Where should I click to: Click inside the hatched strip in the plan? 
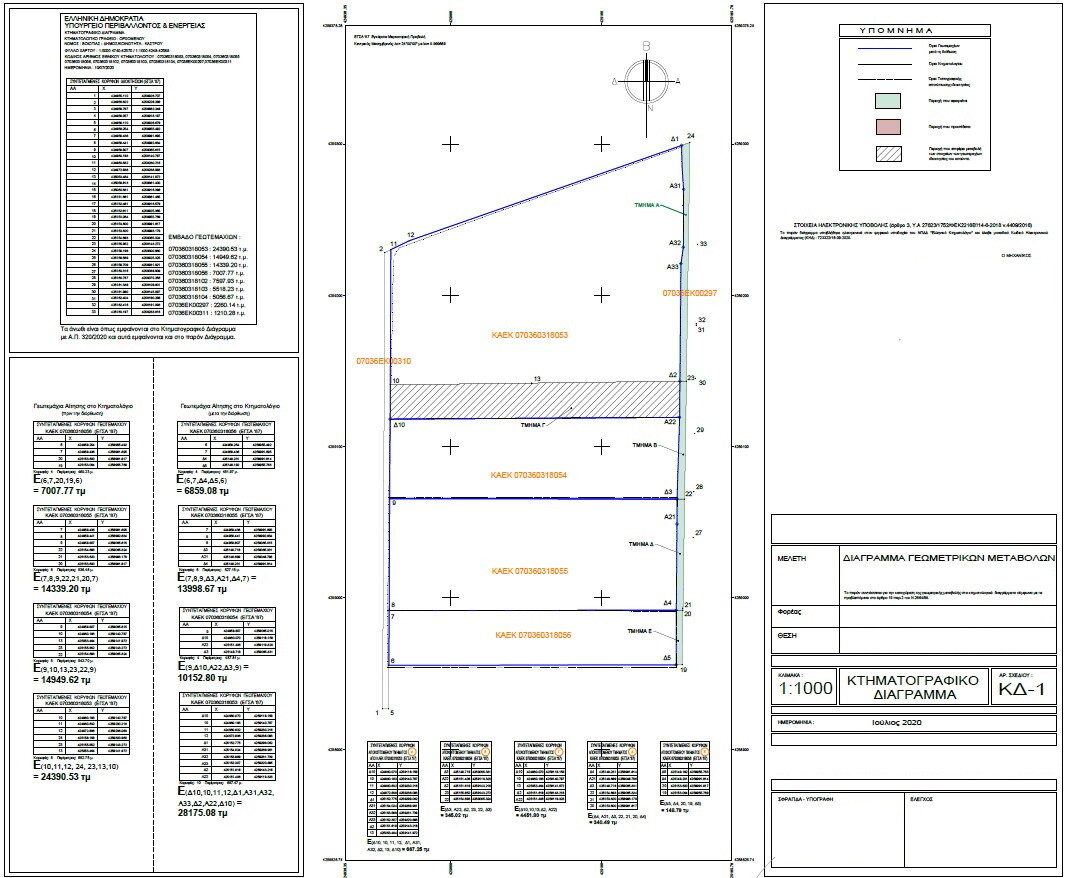(534, 401)
